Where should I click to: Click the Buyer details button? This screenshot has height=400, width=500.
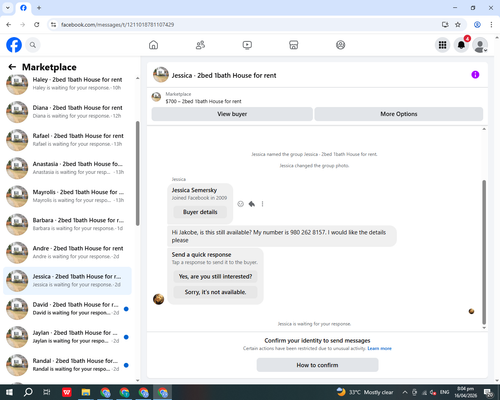pyautogui.click(x=200, y=212)
